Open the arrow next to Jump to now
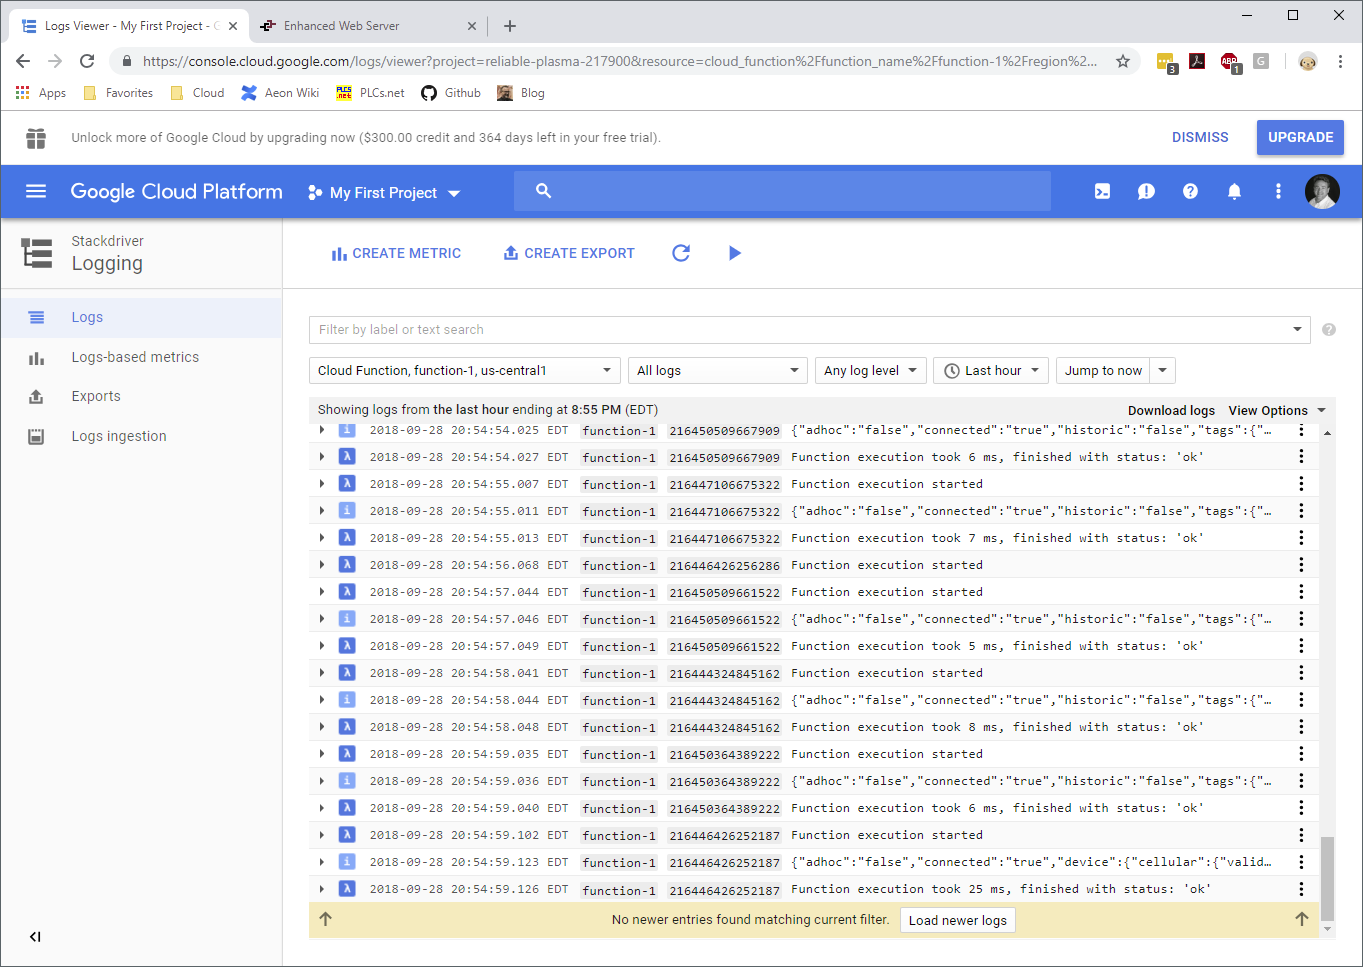The height and width of the screenshot is (967, 1363). 1163,370
